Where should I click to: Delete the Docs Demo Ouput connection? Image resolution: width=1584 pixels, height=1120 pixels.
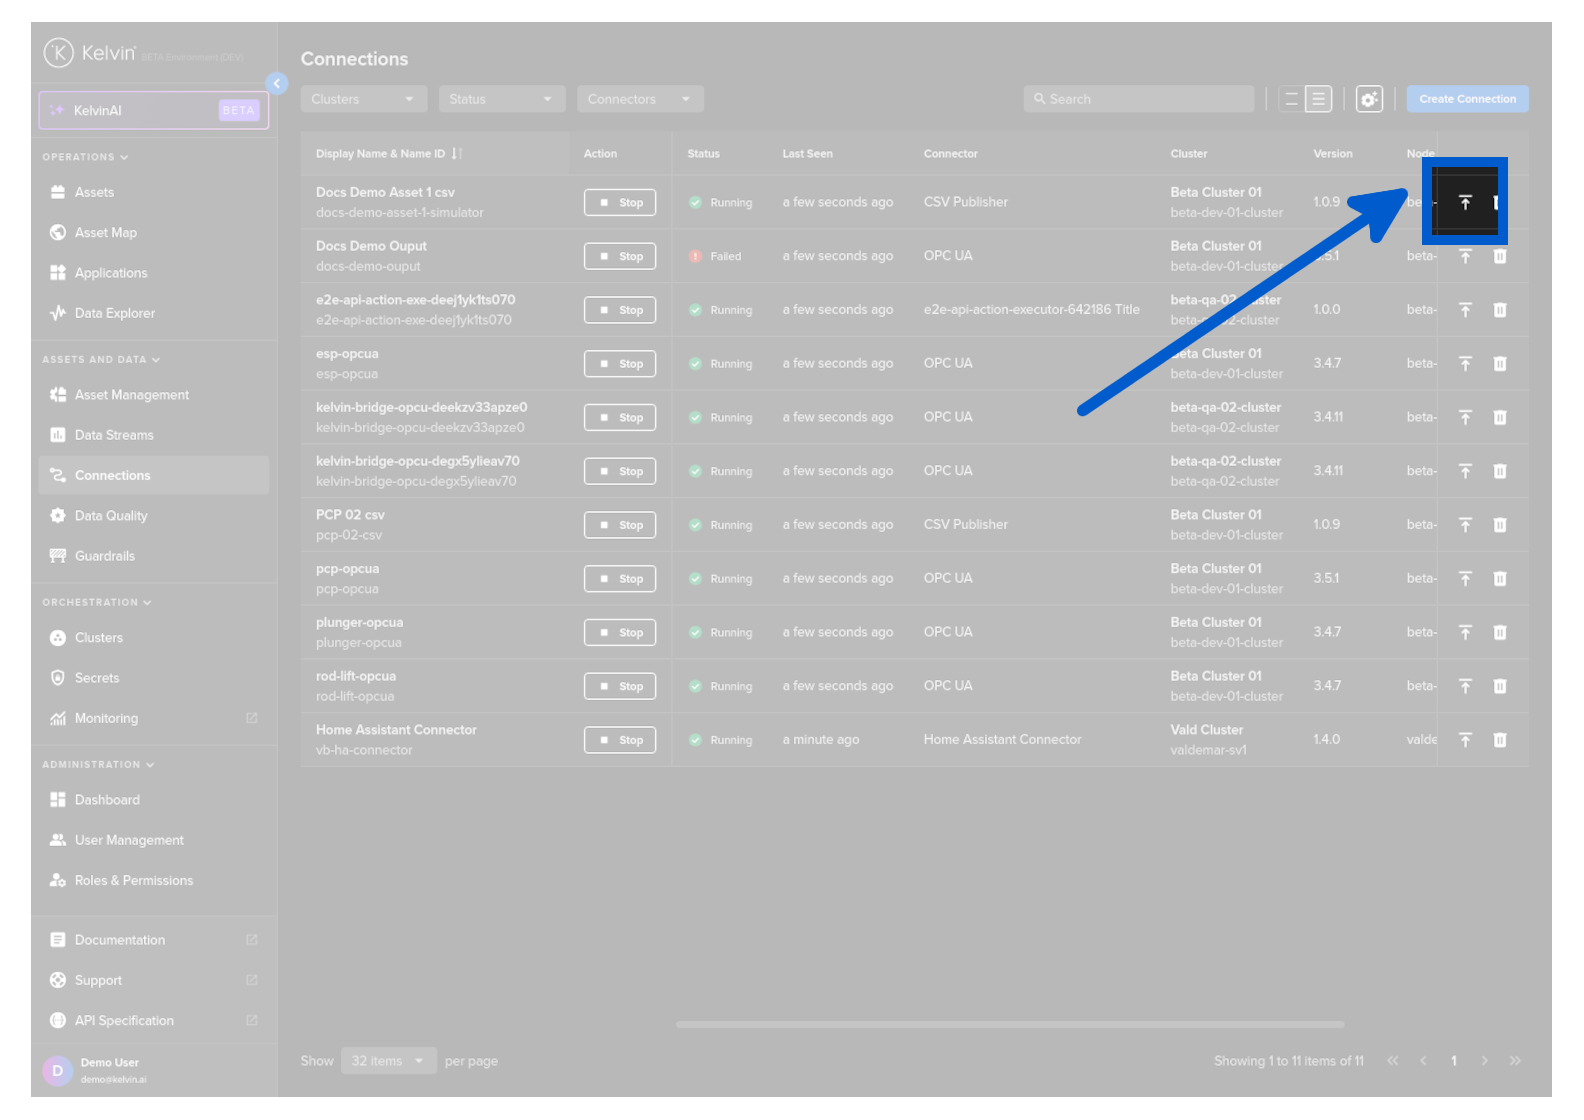click(1500, 257)
